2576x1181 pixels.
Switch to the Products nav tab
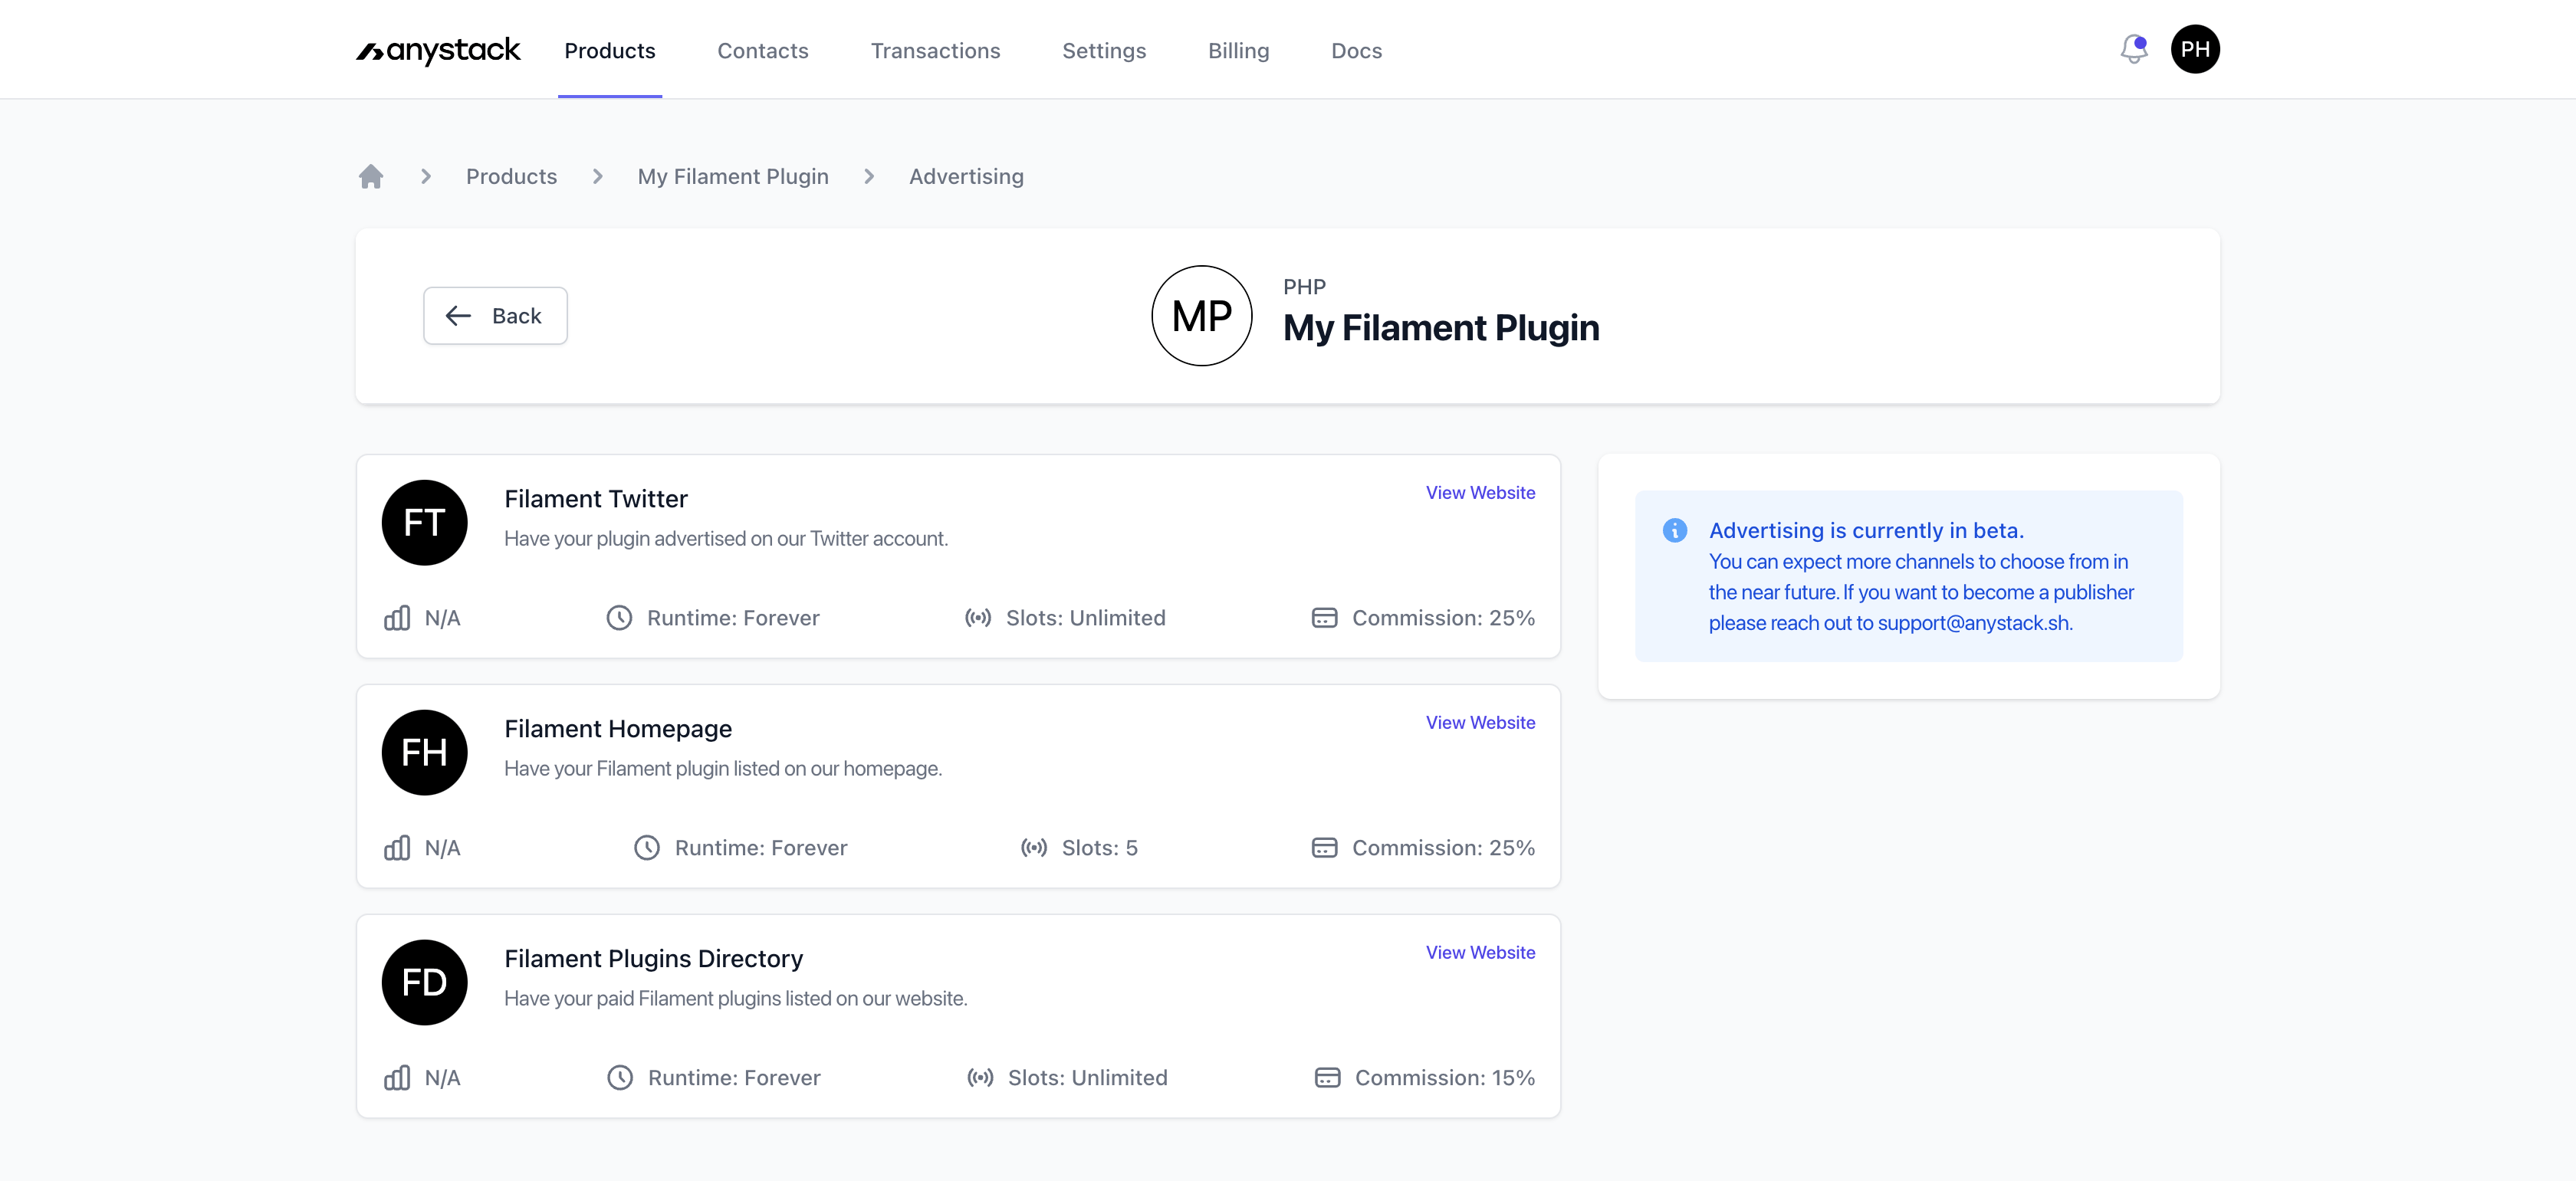point(610,51)
